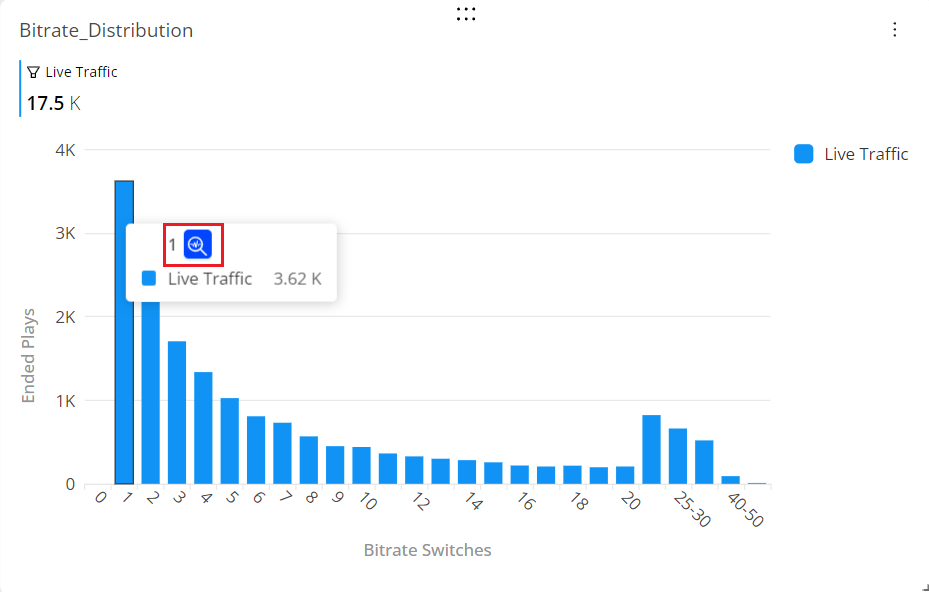The image size is (929, 592).
Task: Click the blue square in tooltip row
Action: pos(149,279)
